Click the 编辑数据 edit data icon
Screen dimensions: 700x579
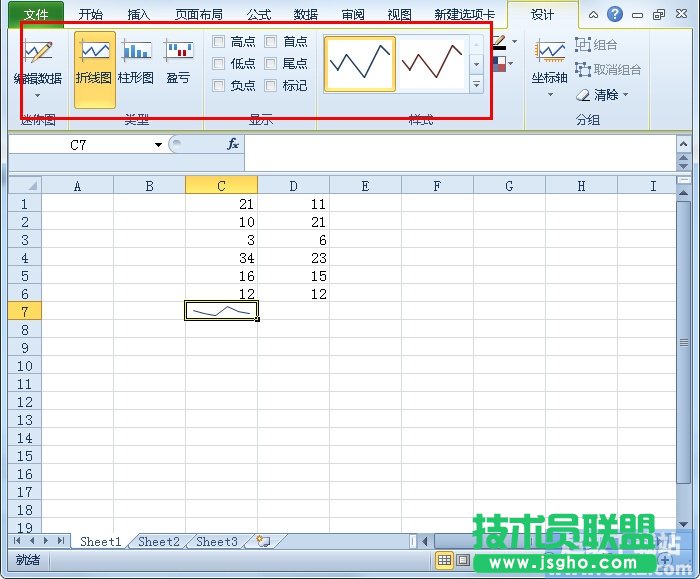coord(38,53)
